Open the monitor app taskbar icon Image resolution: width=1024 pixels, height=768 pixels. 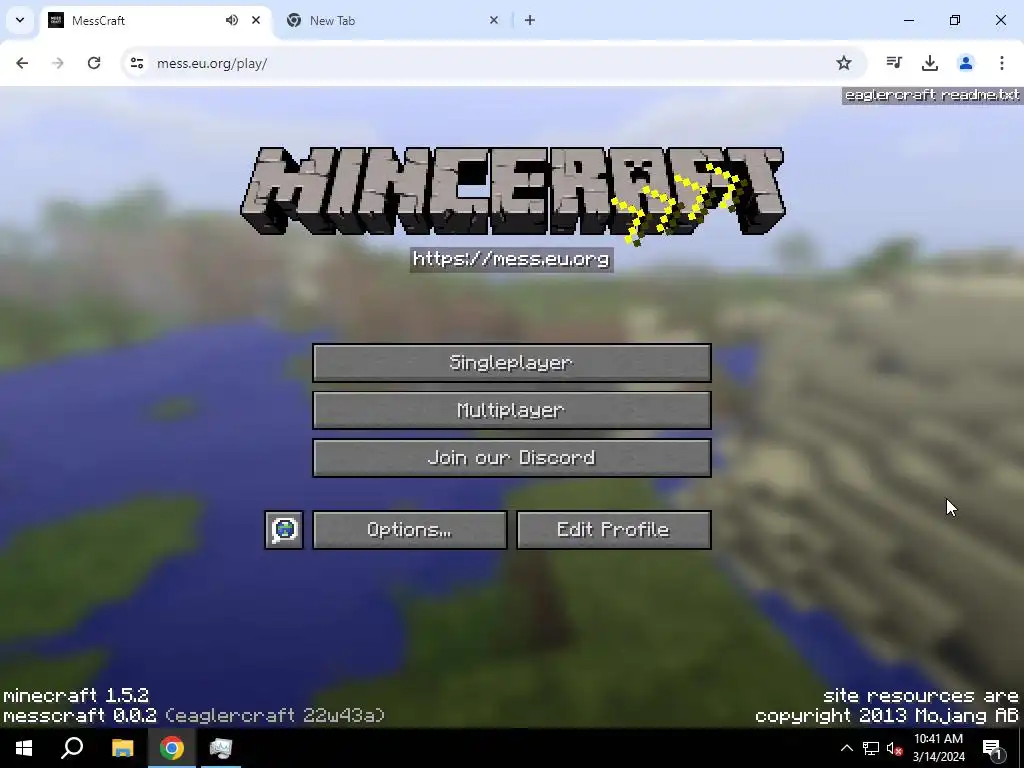point(221,748)
